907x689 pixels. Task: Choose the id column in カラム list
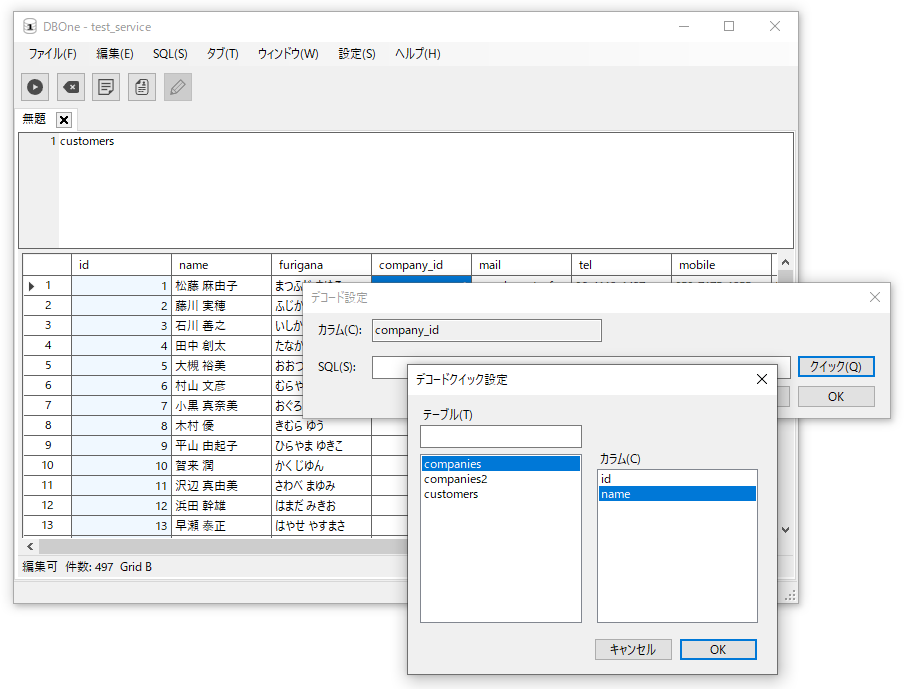[606, 479]
